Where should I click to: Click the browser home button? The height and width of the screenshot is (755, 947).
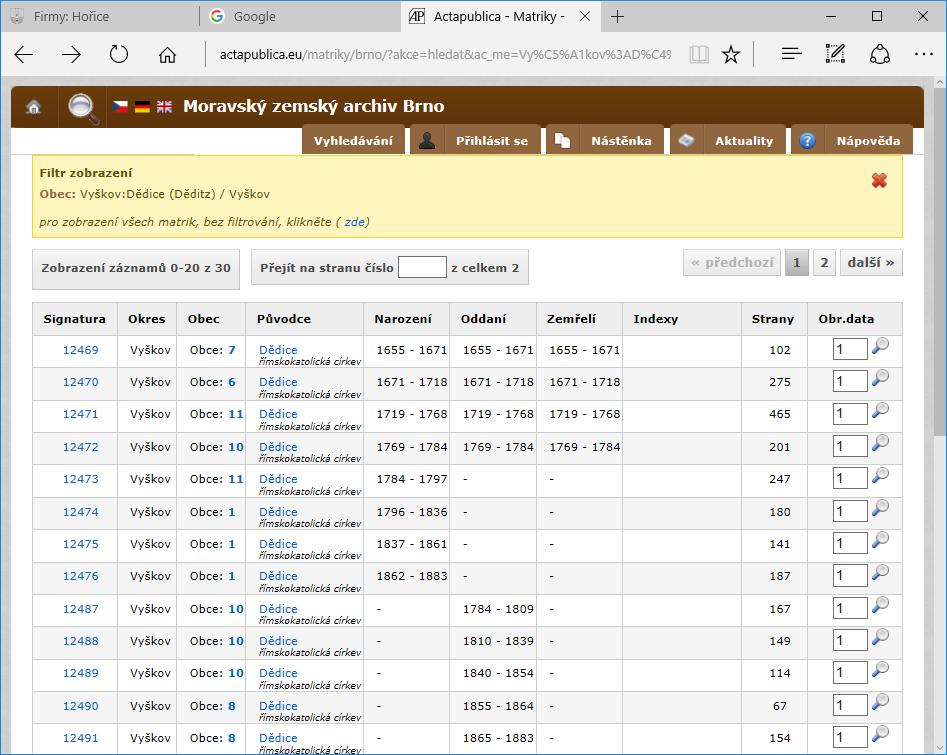[167, 55]
